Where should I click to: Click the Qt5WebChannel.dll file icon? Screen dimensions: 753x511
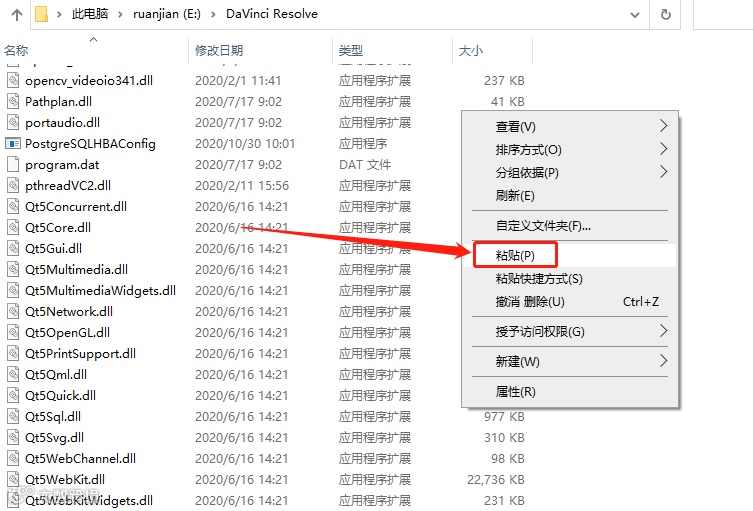(x=13, y=459)
